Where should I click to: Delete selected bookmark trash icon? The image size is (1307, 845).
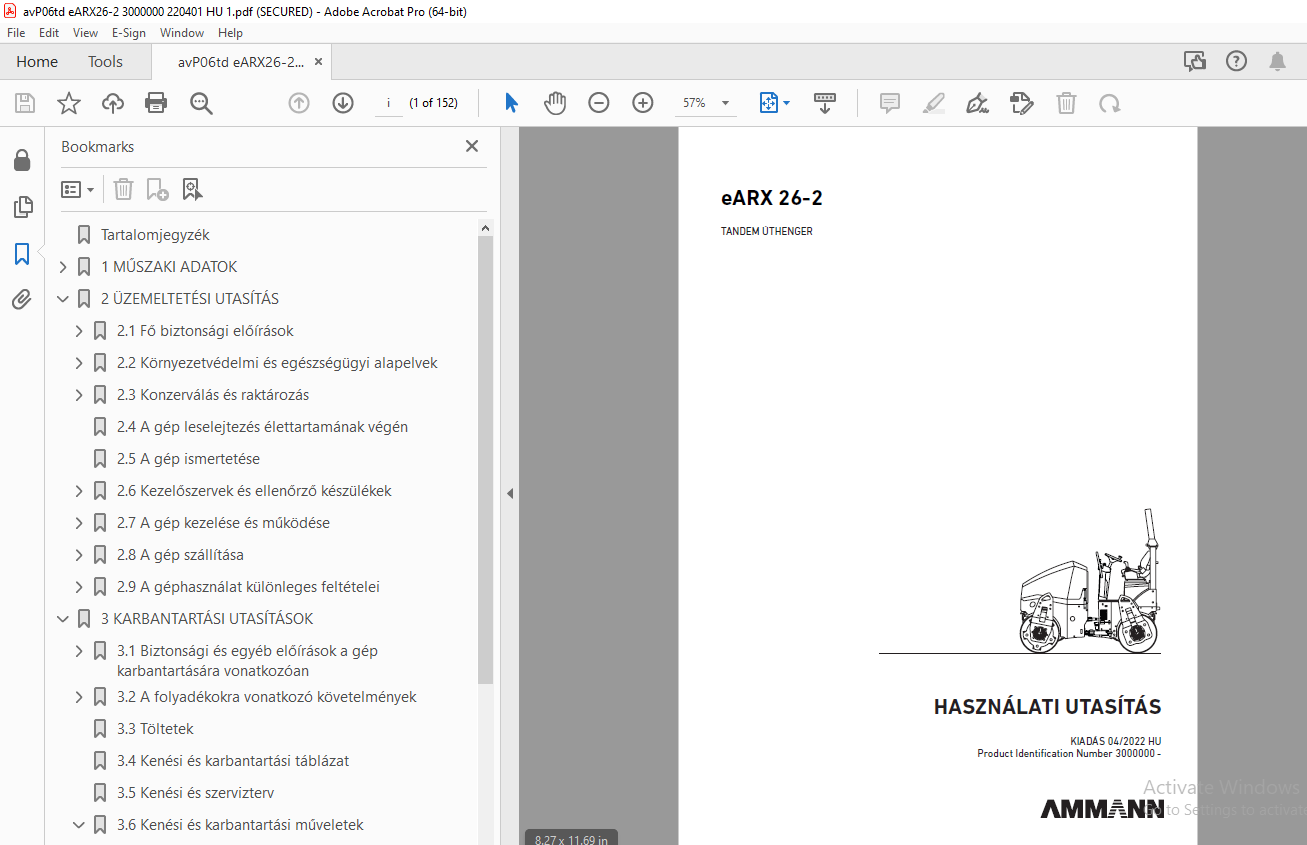pyautogui.click(x=123, y=189)
